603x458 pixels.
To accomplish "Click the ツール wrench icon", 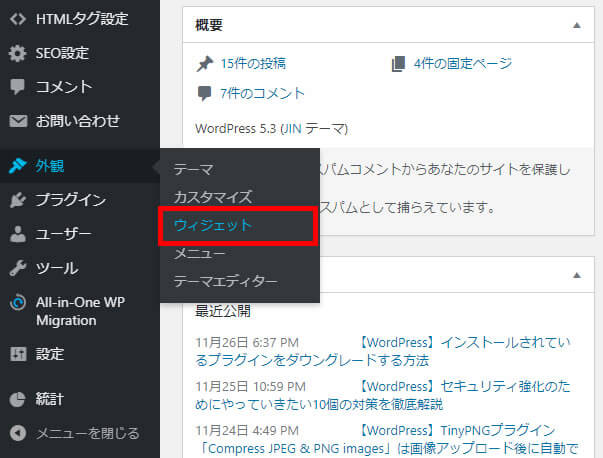I will point(17,268).
